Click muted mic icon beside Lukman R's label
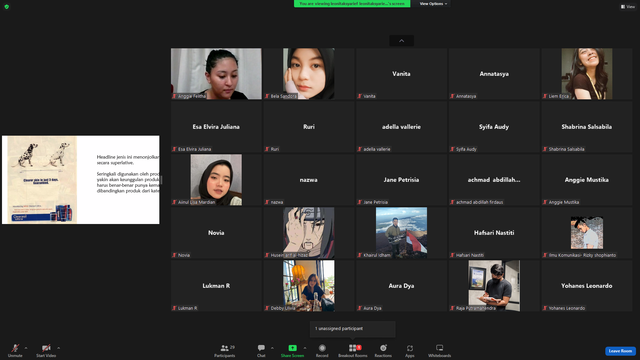 tap(174, 309)
